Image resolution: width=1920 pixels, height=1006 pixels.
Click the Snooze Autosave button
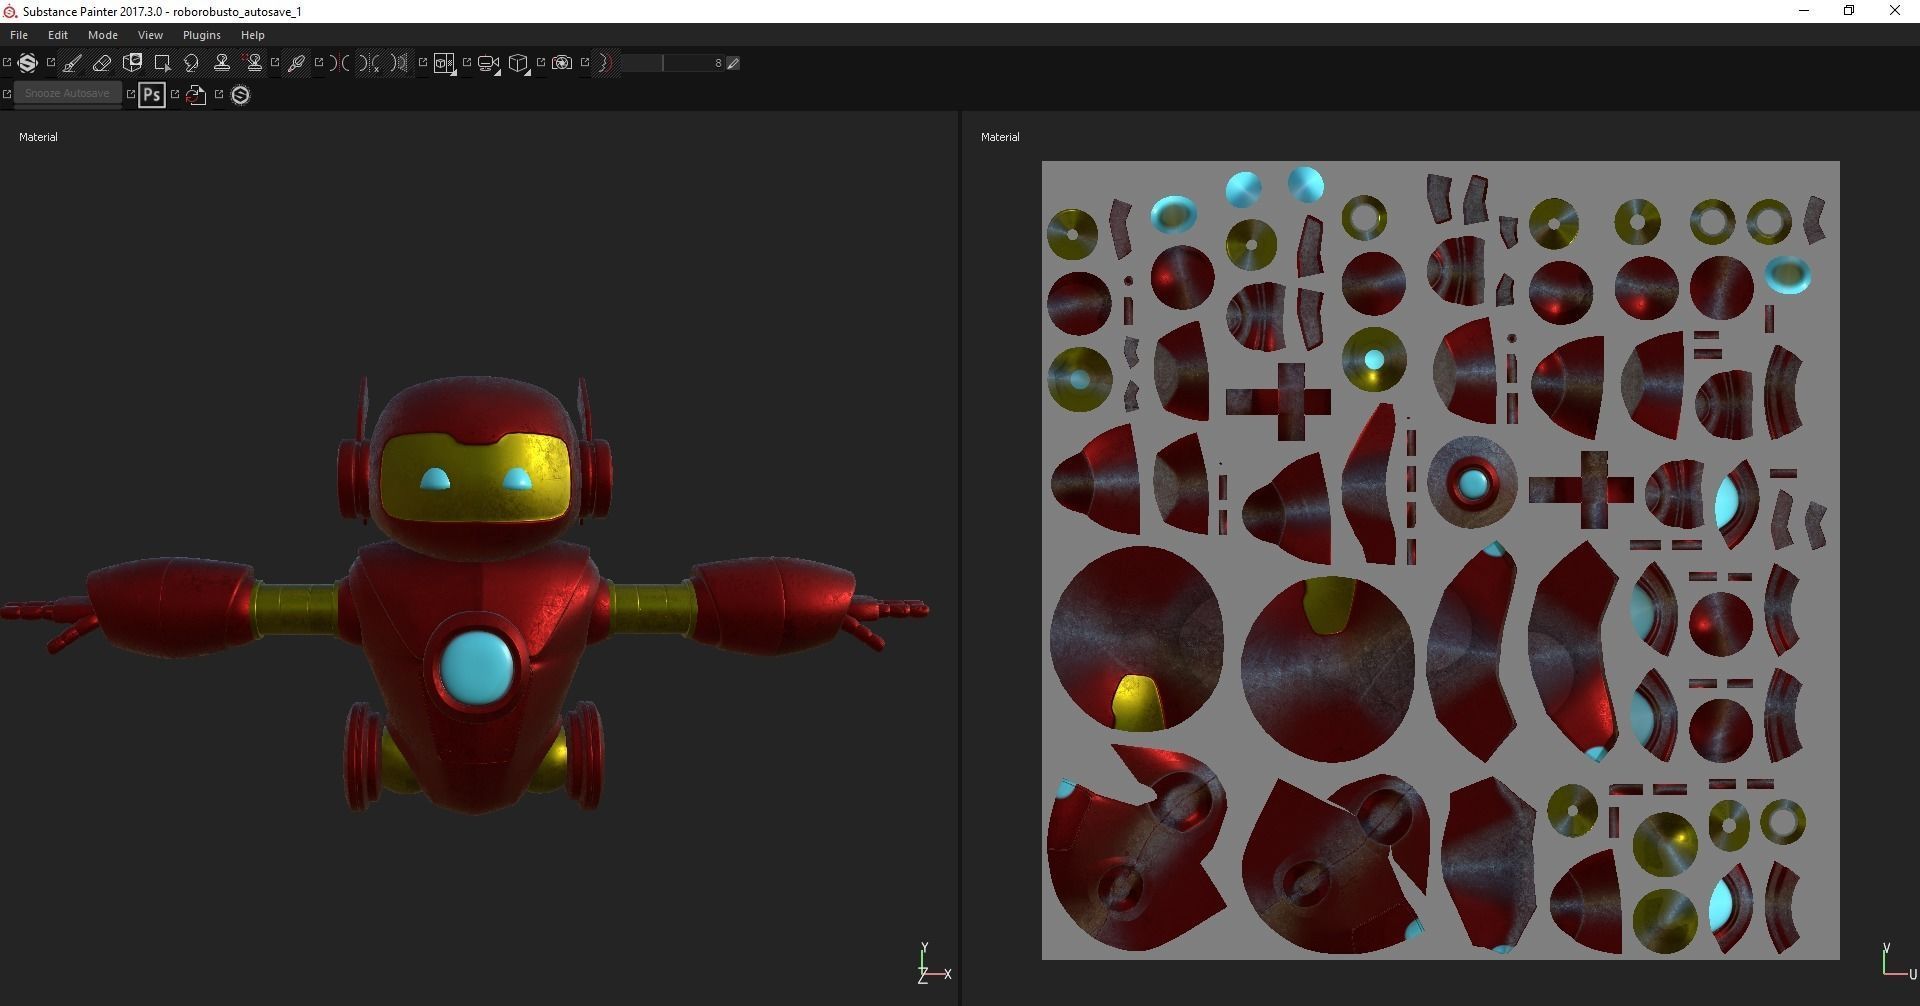coord(67,94)
